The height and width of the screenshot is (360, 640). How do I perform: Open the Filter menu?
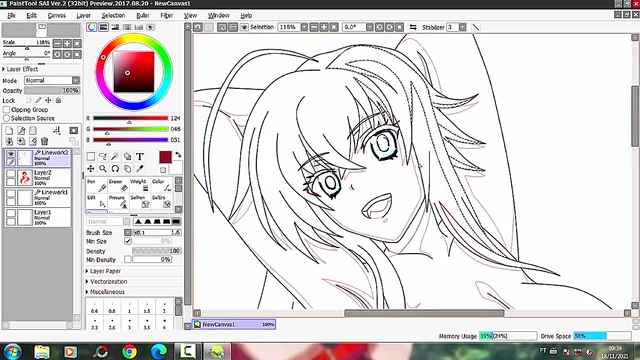167,16
